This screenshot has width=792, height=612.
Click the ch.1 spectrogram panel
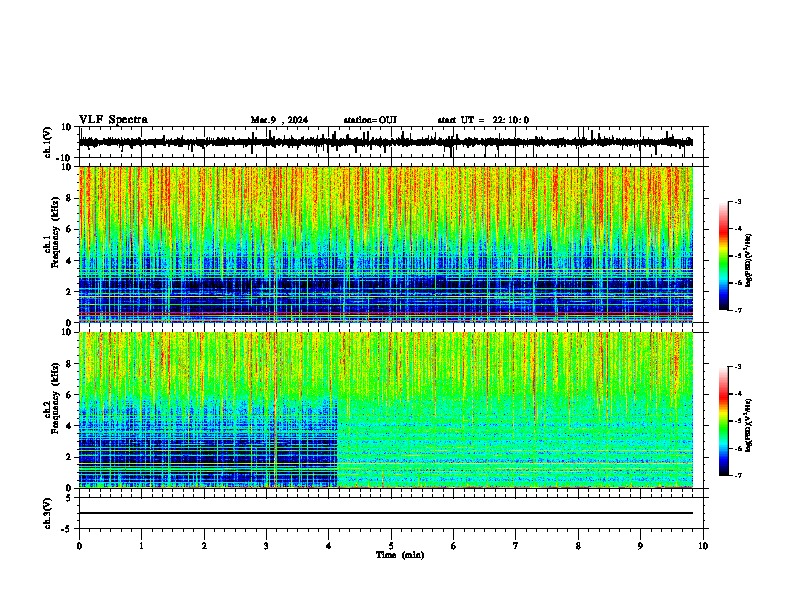click(386, 244)
